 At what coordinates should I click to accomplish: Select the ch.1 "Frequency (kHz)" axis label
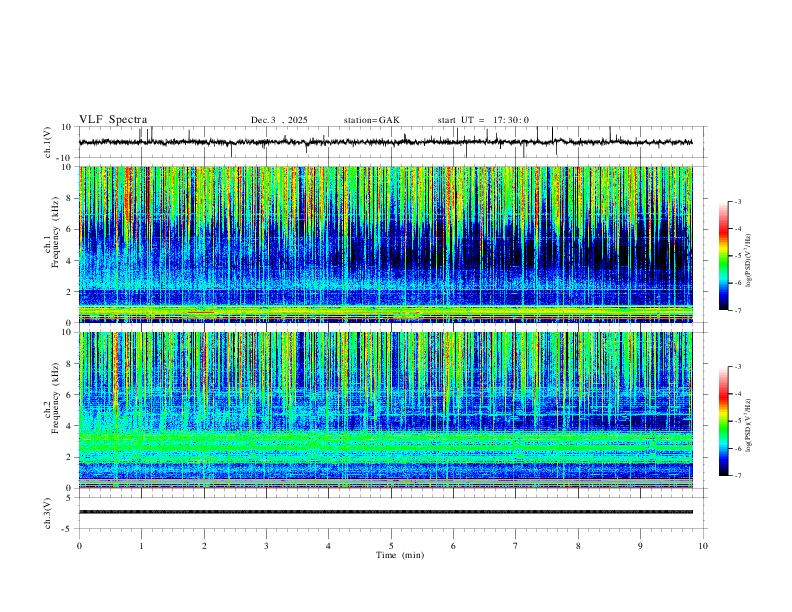point(55,231)
